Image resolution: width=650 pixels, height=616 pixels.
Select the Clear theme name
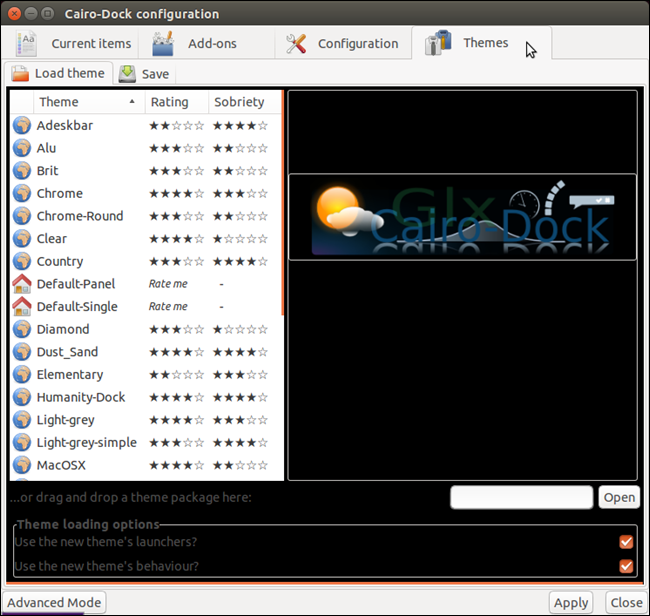pos(51,238)
